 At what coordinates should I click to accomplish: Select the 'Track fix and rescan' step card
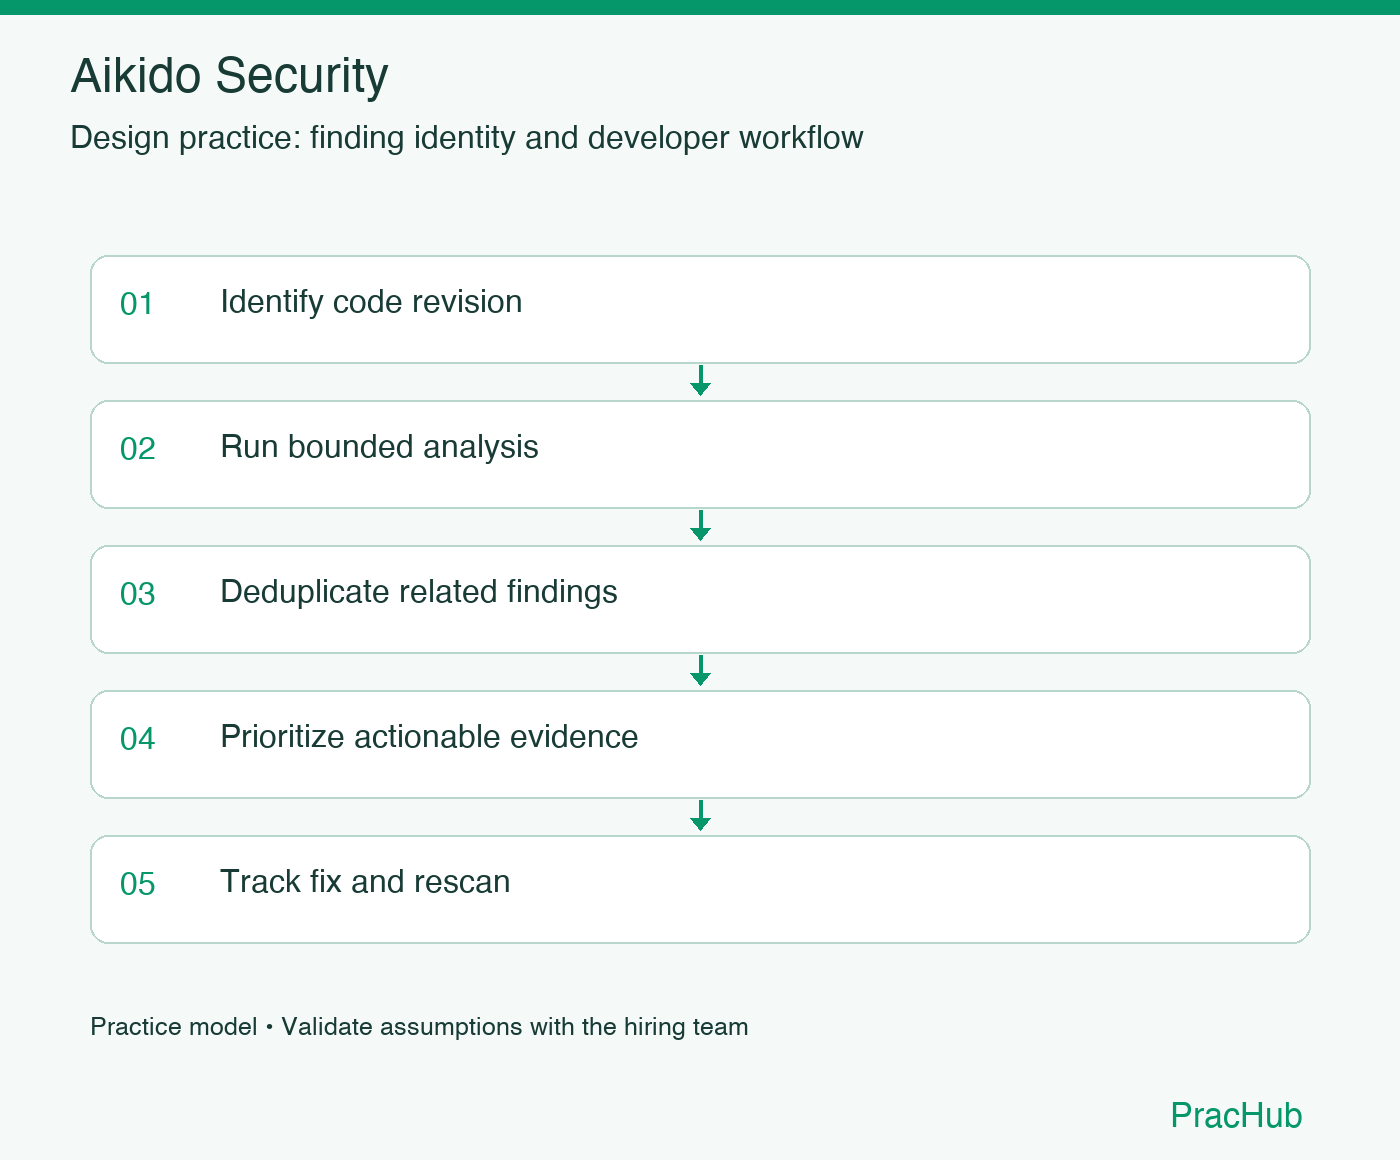click(x=700, y=889)
